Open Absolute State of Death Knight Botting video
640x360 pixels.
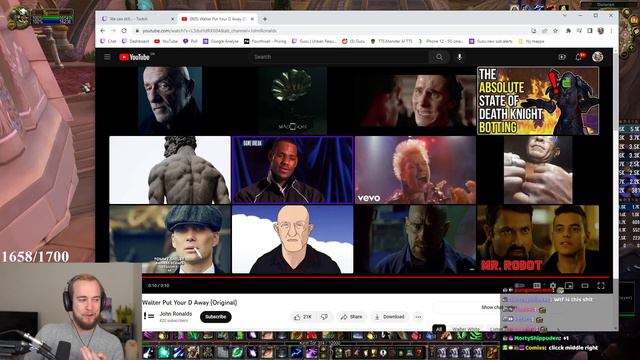point(538,101)
